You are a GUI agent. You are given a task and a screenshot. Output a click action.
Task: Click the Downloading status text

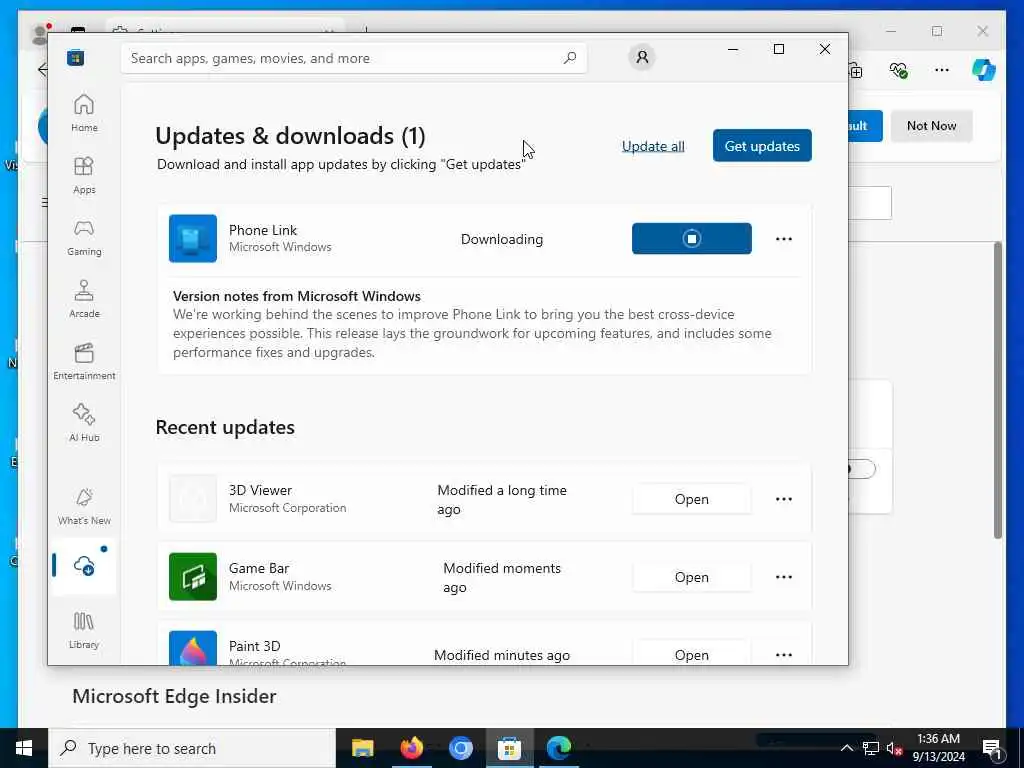point(502,239)
